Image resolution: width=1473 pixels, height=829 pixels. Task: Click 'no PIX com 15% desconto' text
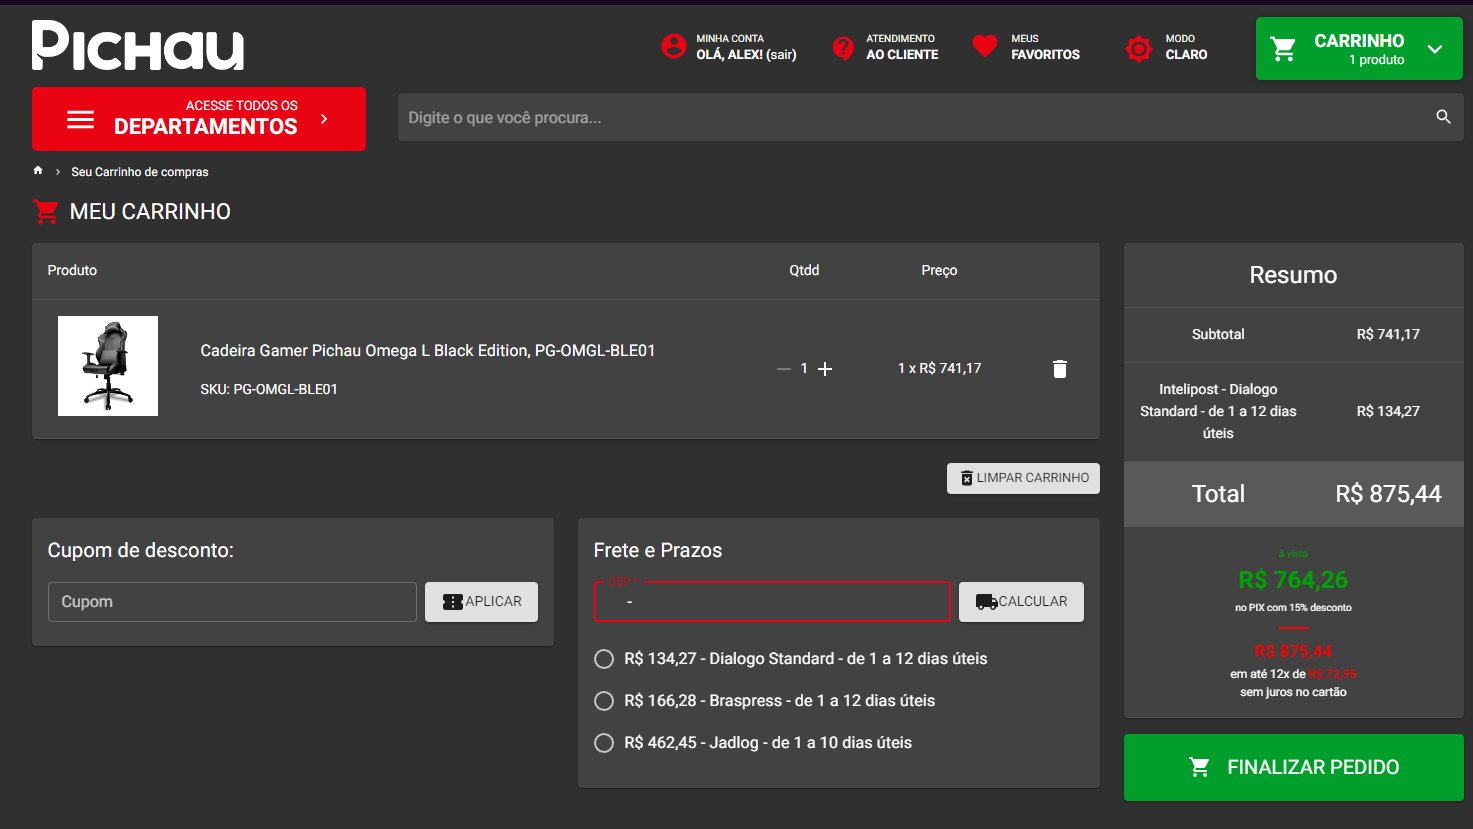pyautogui.click(x=1293, y=608)
